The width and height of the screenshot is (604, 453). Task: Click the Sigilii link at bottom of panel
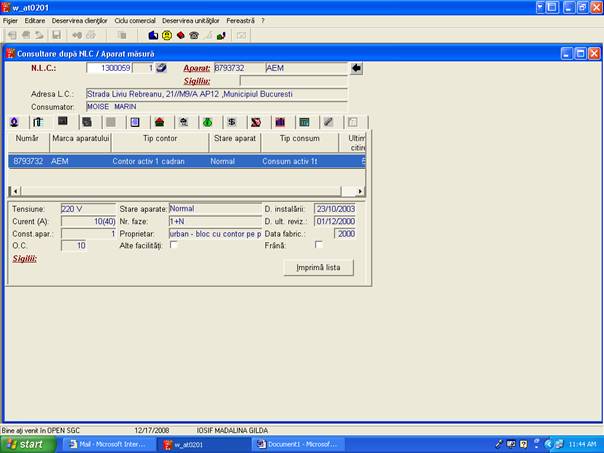click(x=25, y=258)
